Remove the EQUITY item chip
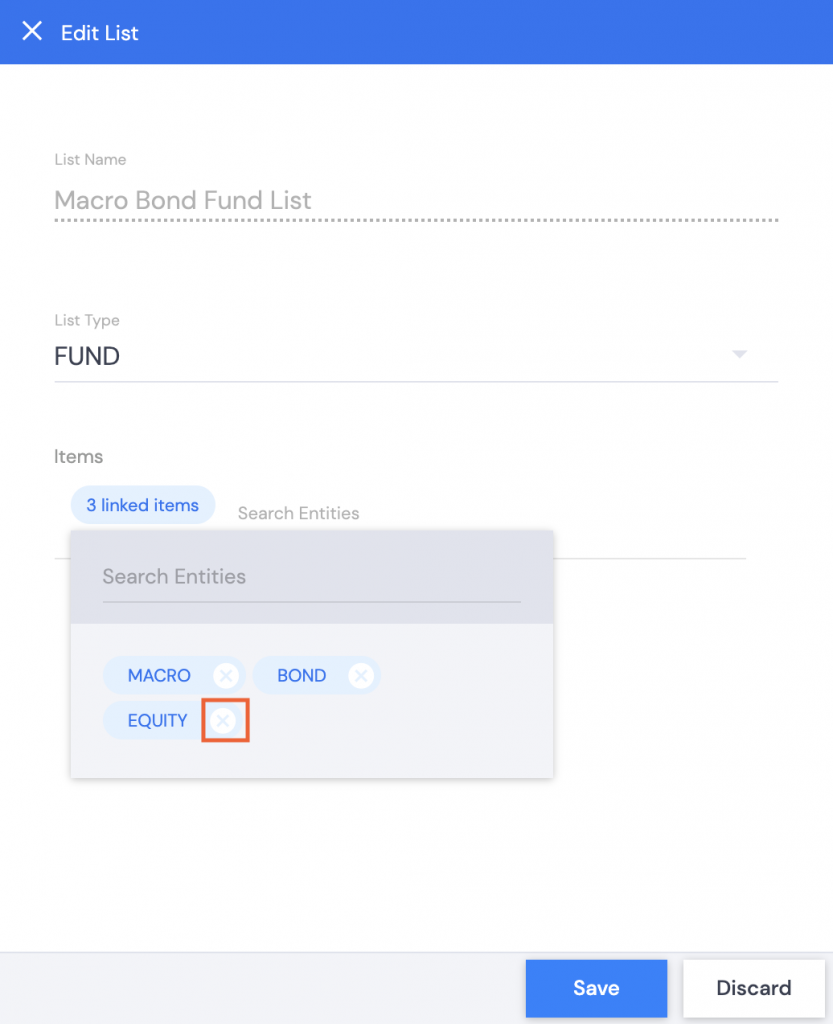The height and width of the screenshot is (1024, 833). point(223,720)
